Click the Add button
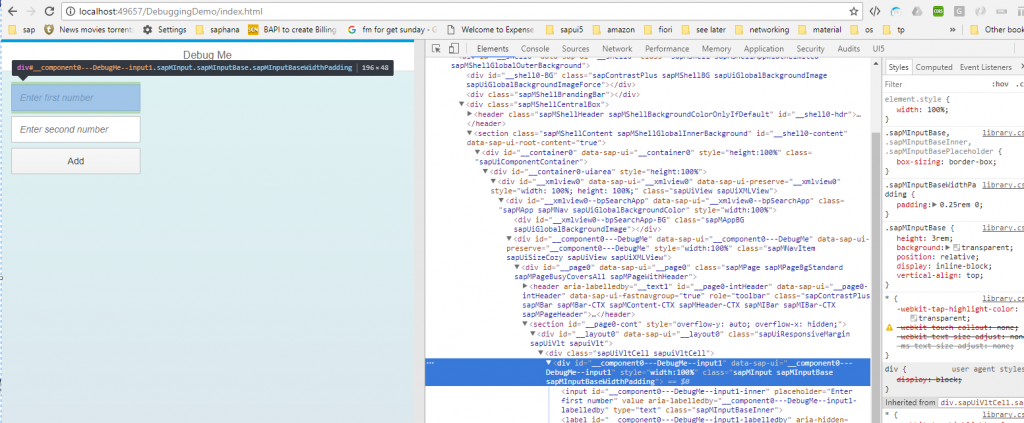This screenshot has height=423, width=1024. tap(76, 161)
